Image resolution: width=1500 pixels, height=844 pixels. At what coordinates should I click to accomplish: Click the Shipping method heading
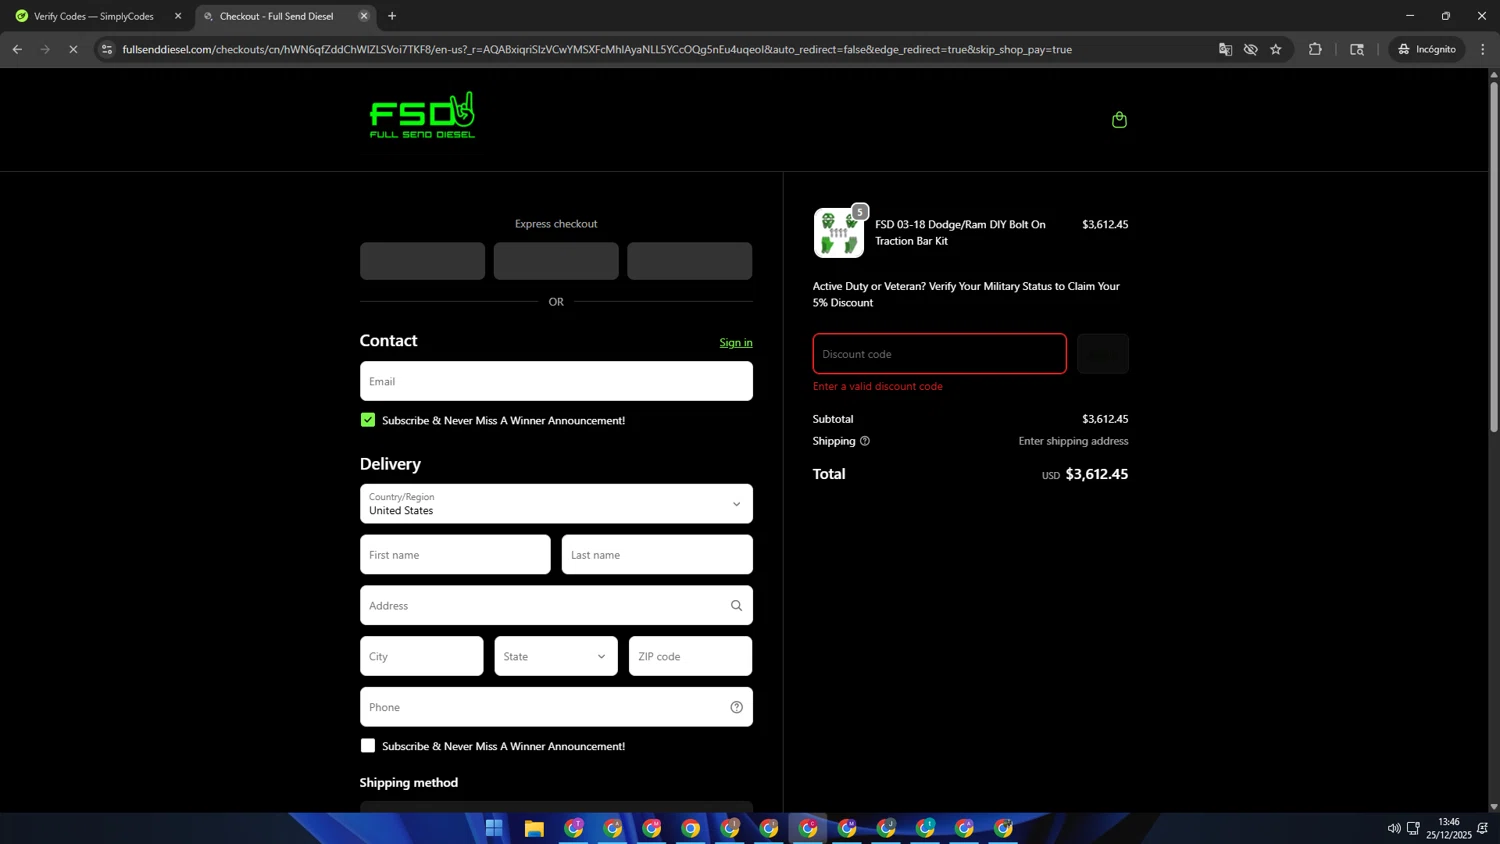tap(409, 783)
